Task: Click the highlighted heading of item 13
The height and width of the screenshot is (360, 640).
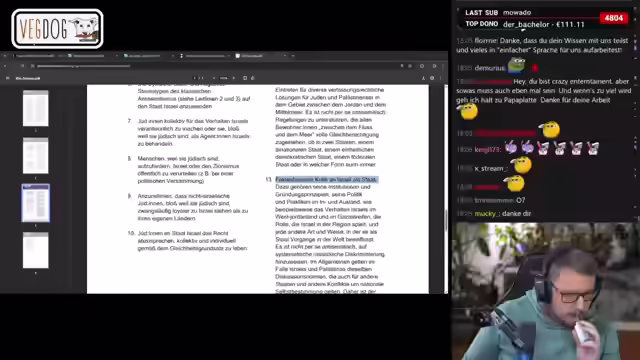Action: (x=327, y=179)
